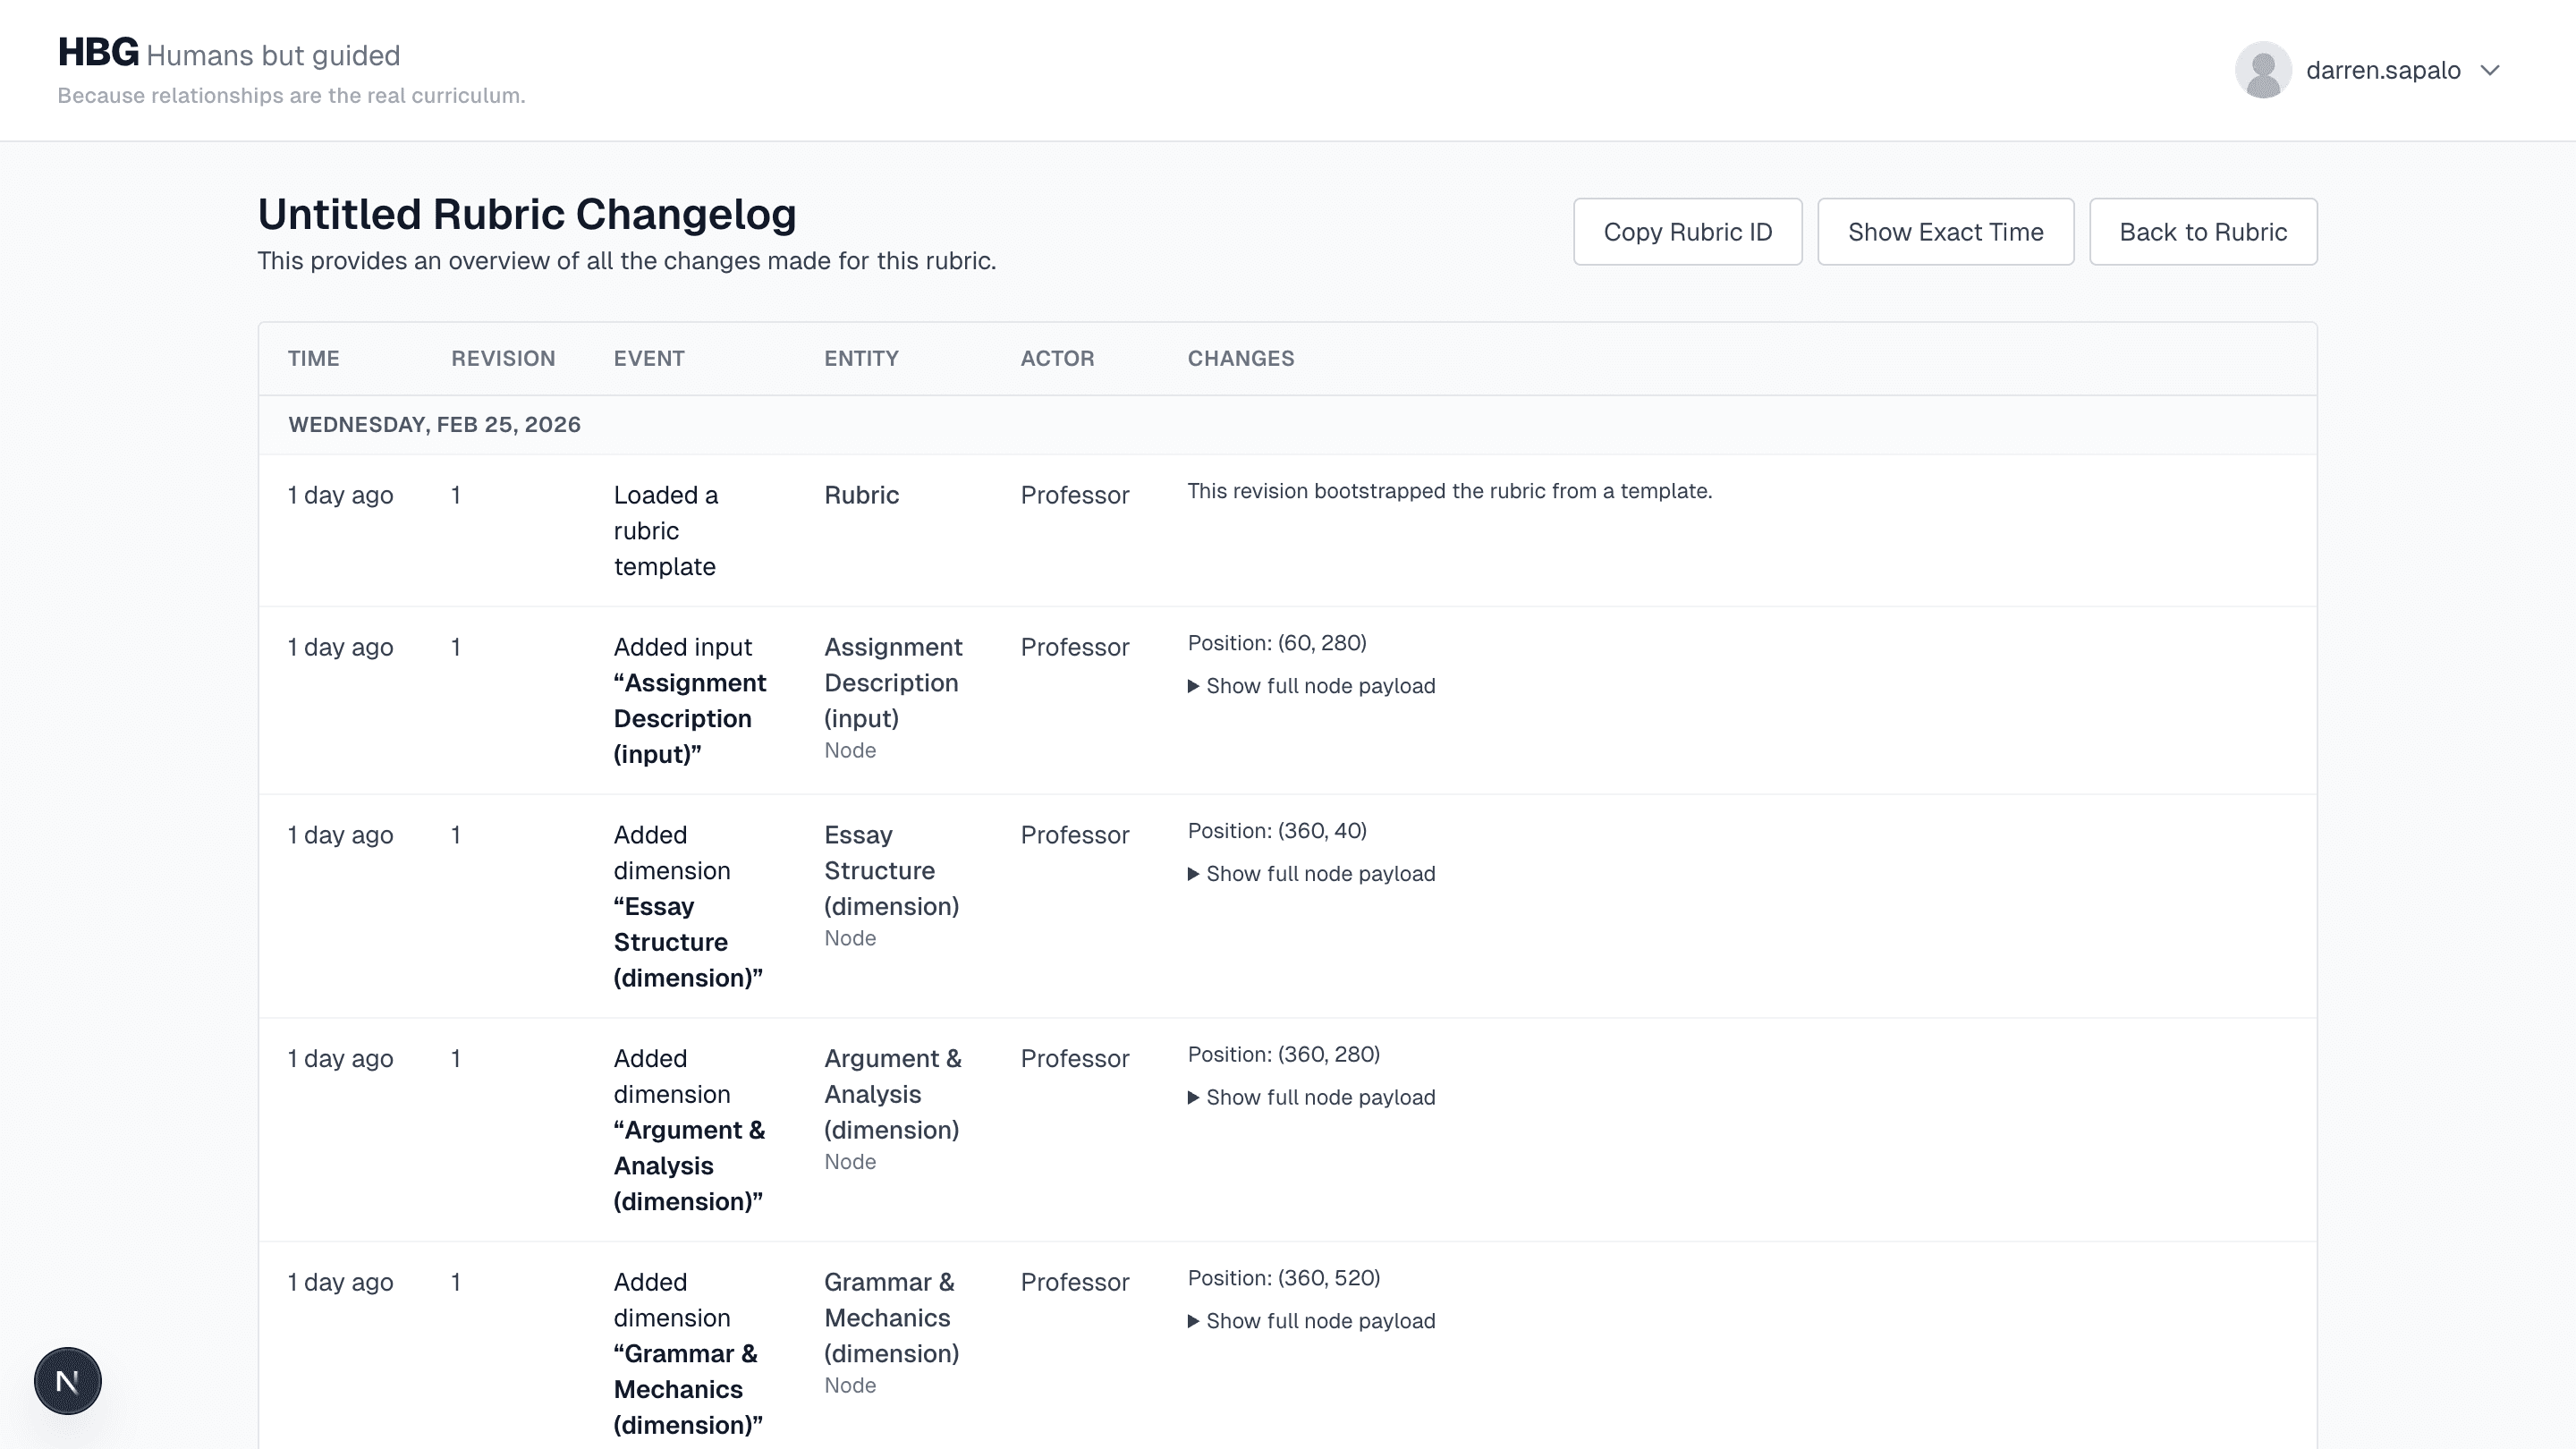The width and height of the screenshot is (2576, 1449).
Task: Expand Essay Structure node payload
Action: coord(1311,873)
